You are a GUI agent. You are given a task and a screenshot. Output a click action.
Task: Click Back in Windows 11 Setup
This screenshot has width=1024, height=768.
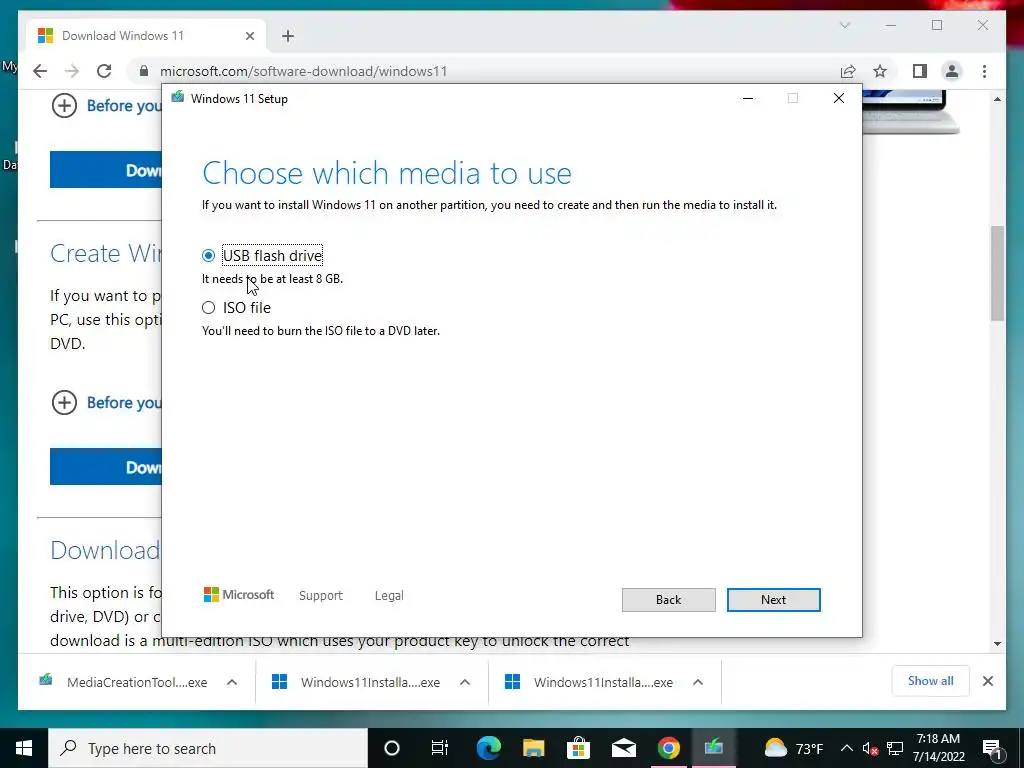[x=668, y=600]
